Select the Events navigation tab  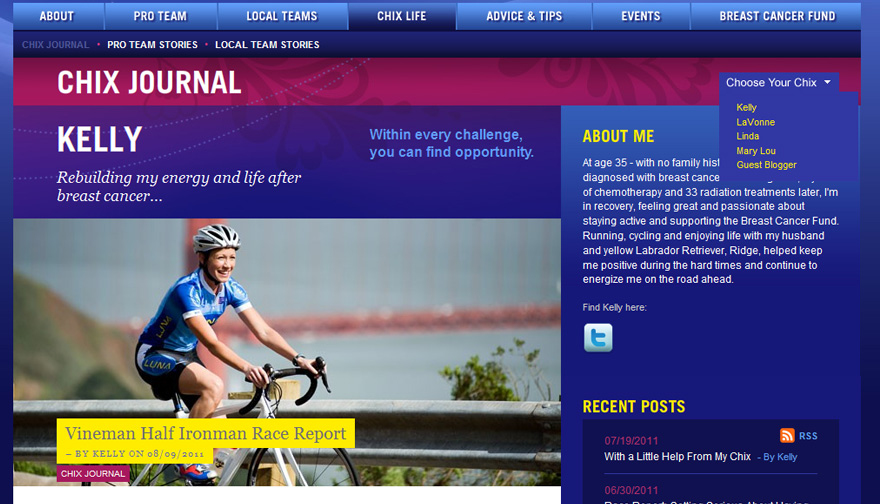[x=641, y=16]
